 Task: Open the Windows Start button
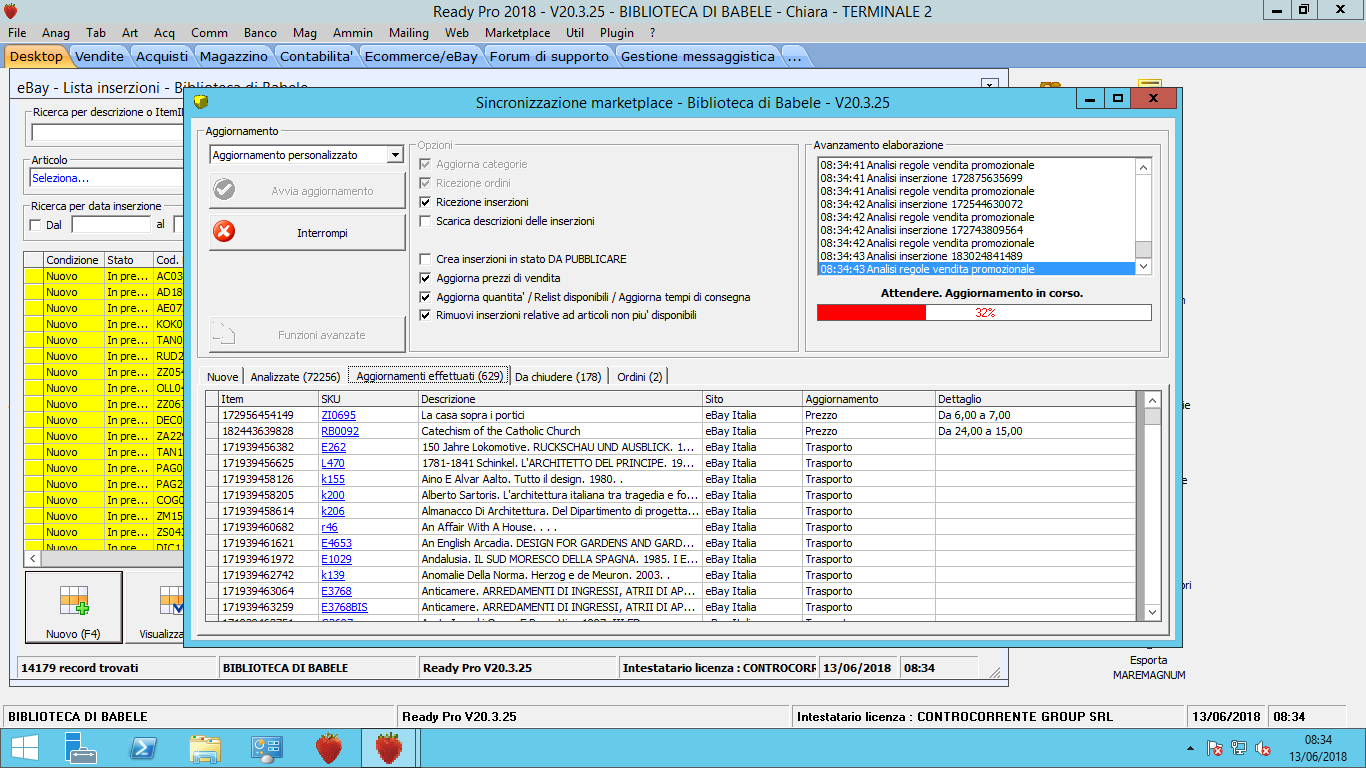[x=23, y=747]
